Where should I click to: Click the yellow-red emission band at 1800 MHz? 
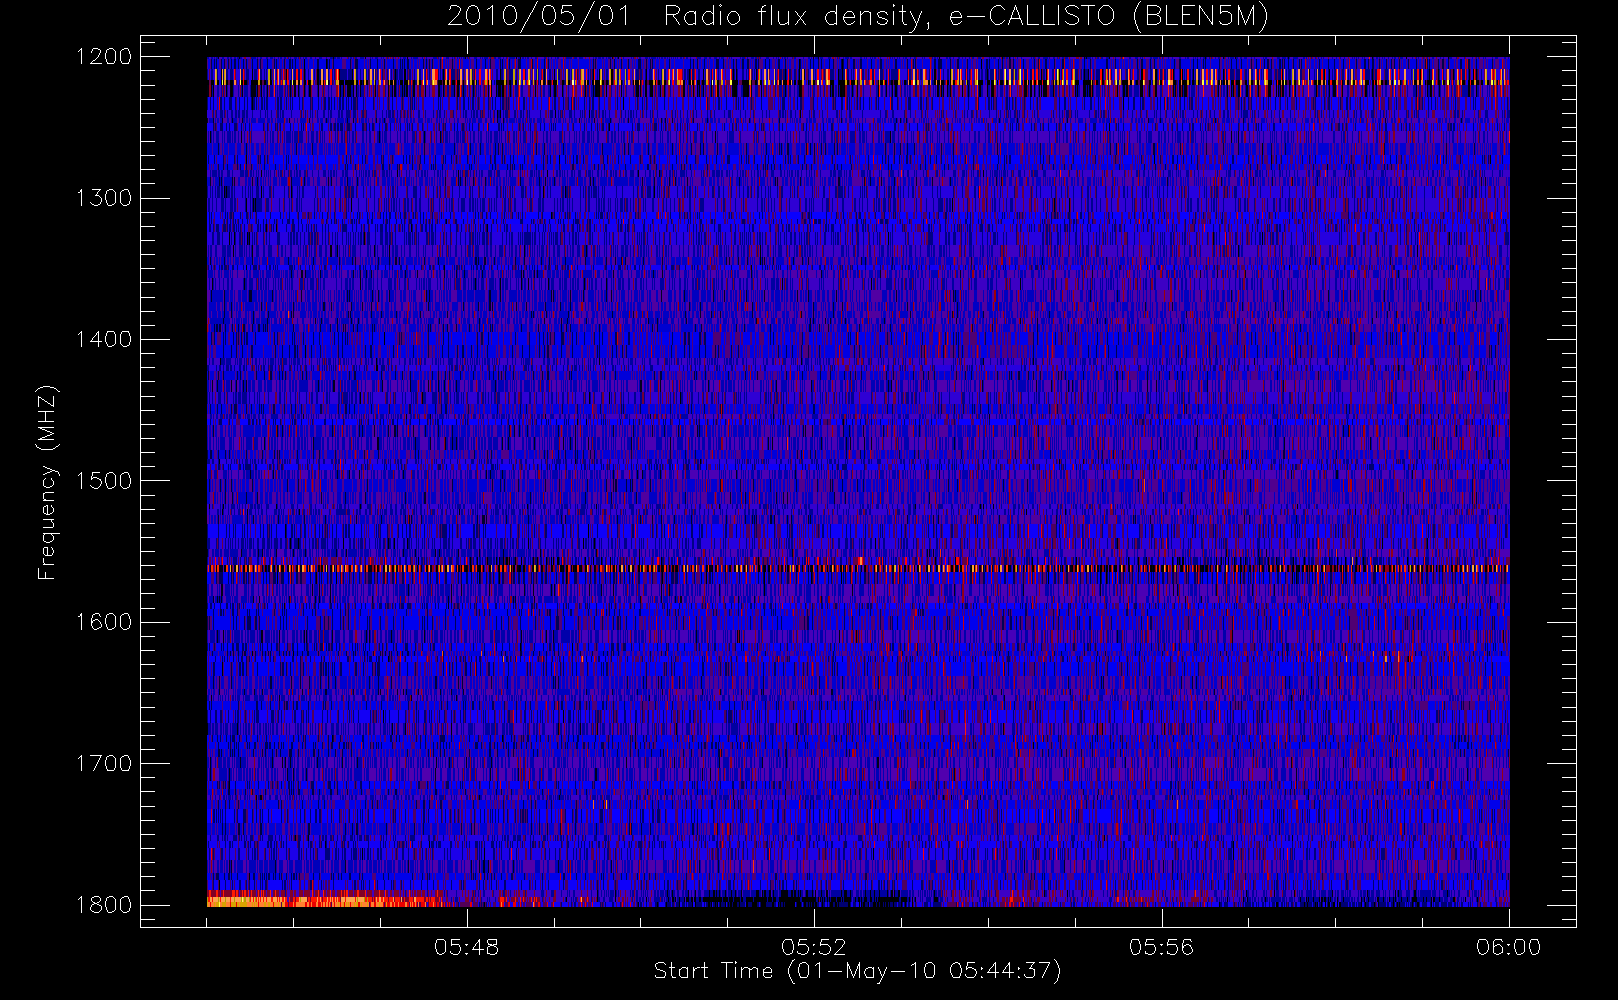point(325,899)
